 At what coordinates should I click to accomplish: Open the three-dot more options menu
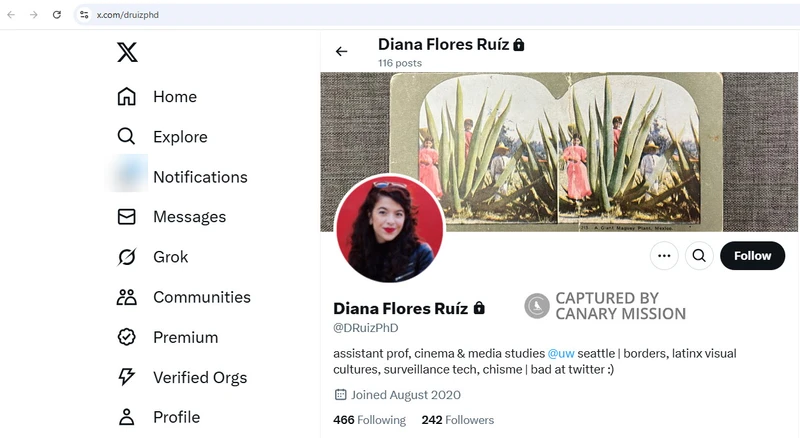click(664, 256)
